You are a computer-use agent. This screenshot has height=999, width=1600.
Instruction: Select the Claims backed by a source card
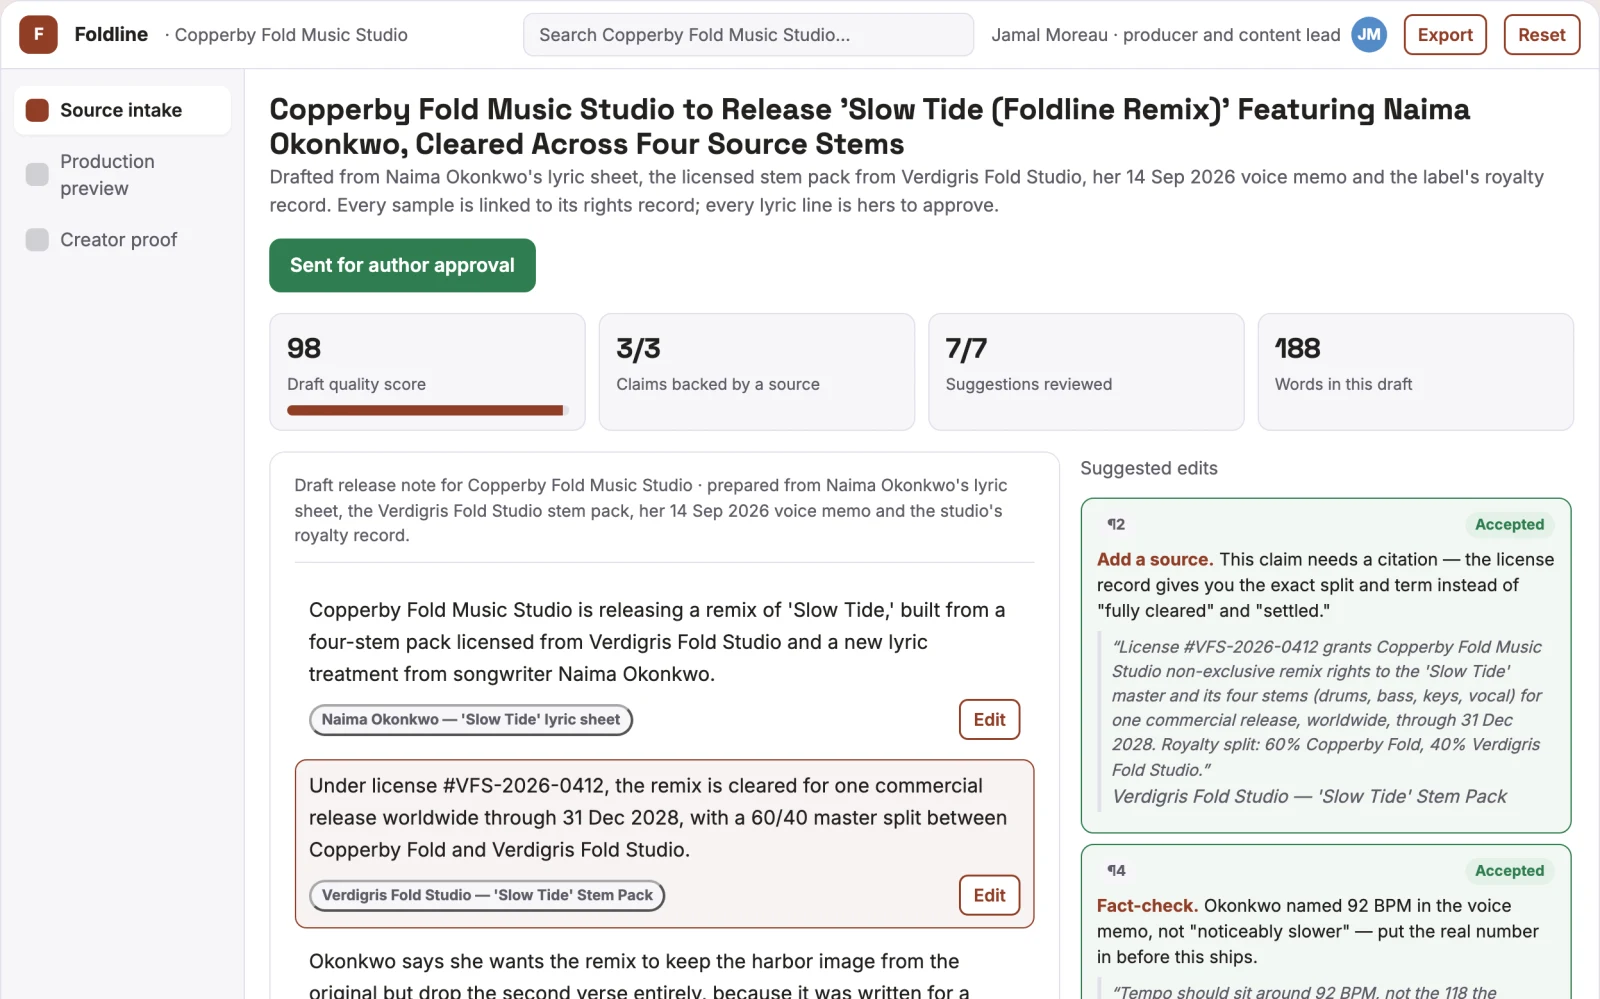click(x=757, y=372)
